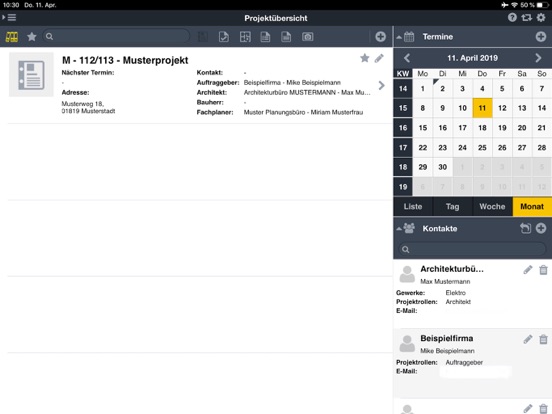Tap the 11. April 2019 calendar title
Image resolution: width=552 pixels, height=414 pixels.
(472, 58)
